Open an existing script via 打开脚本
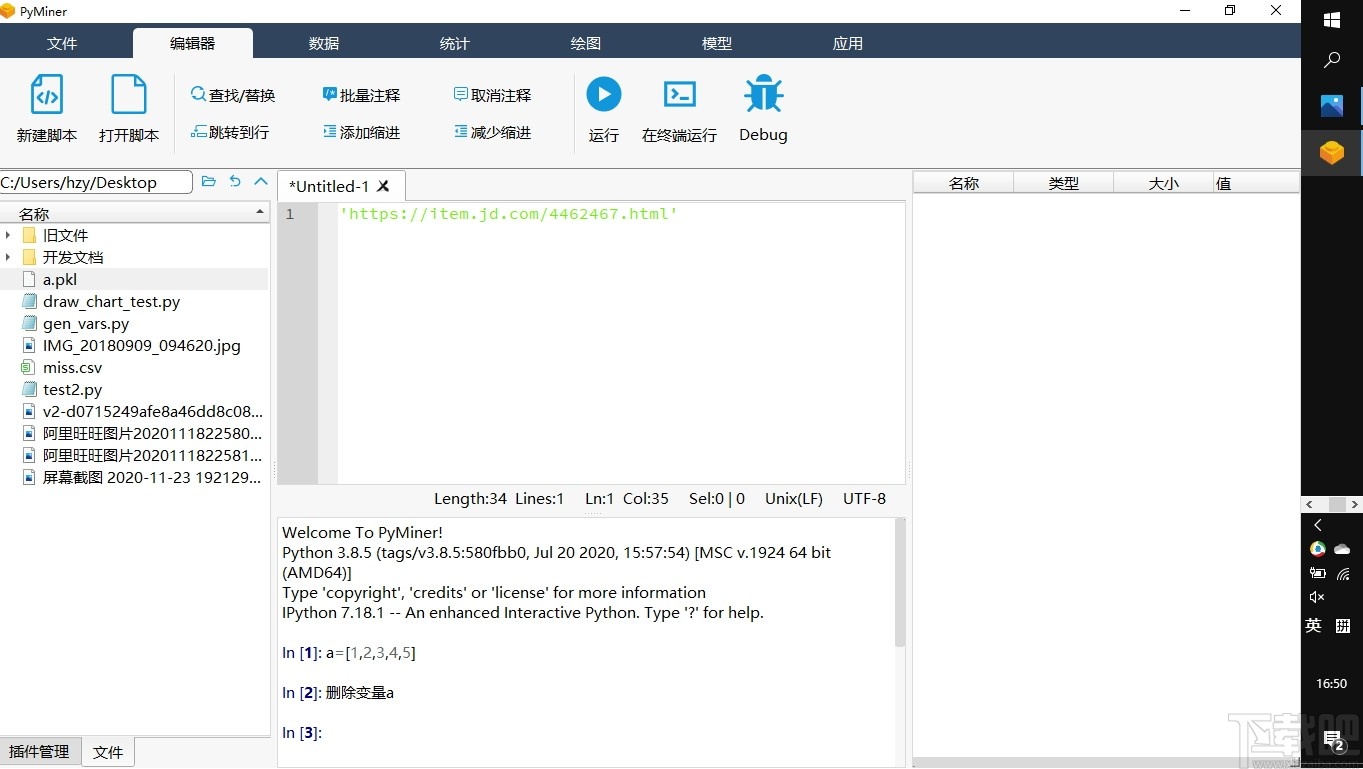 tap(128, 107)
